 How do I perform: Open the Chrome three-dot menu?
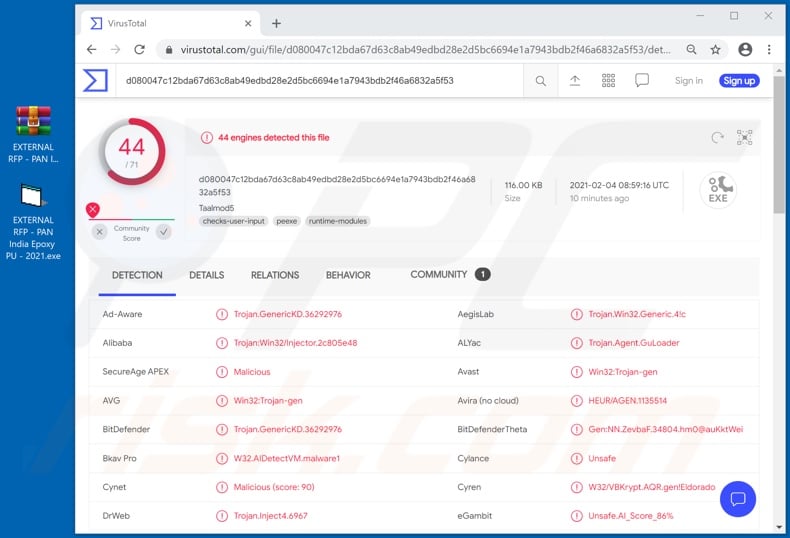(x=769, y=49)
